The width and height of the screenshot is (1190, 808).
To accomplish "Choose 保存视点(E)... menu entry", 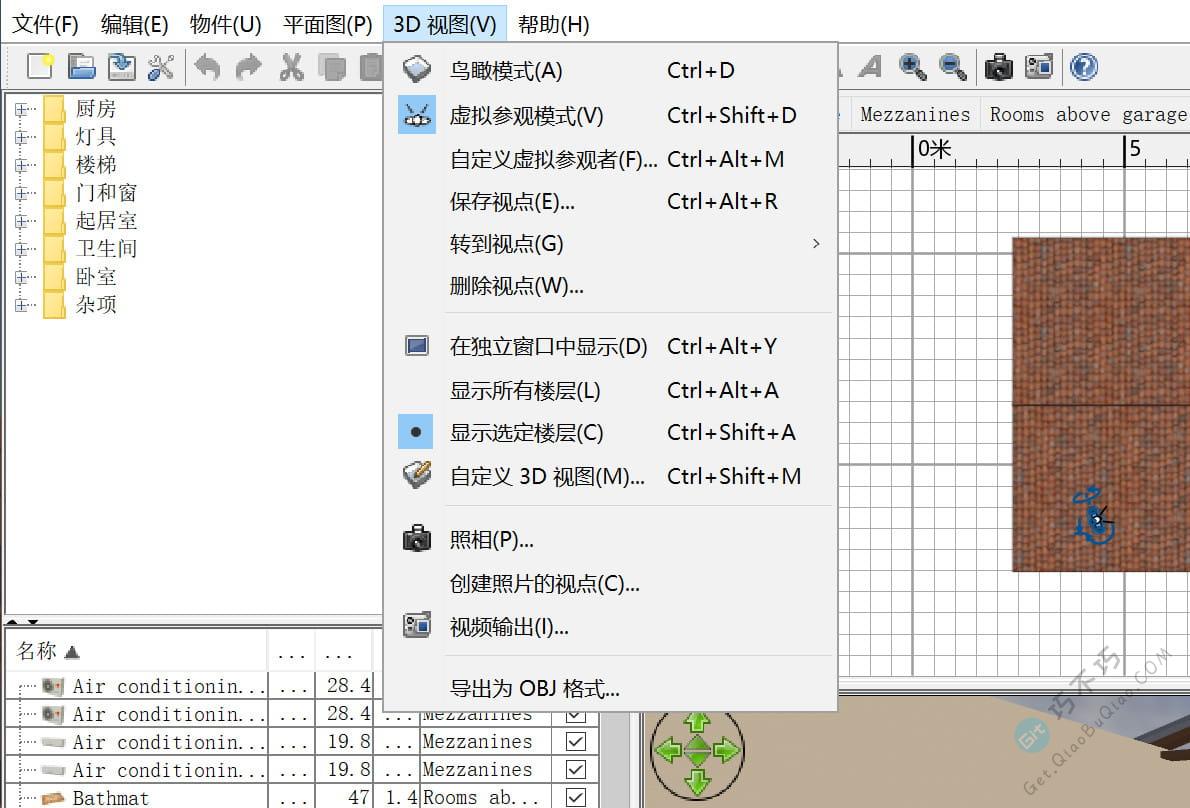I will pyautogui.click(x=610, y=202).
